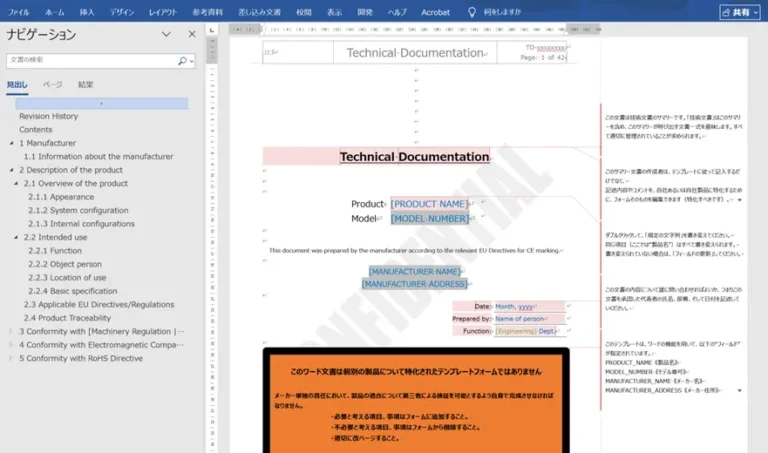Jump to 2.2.1 Function
The width and height of the screenshot is (768, 453).
point(55,251)
